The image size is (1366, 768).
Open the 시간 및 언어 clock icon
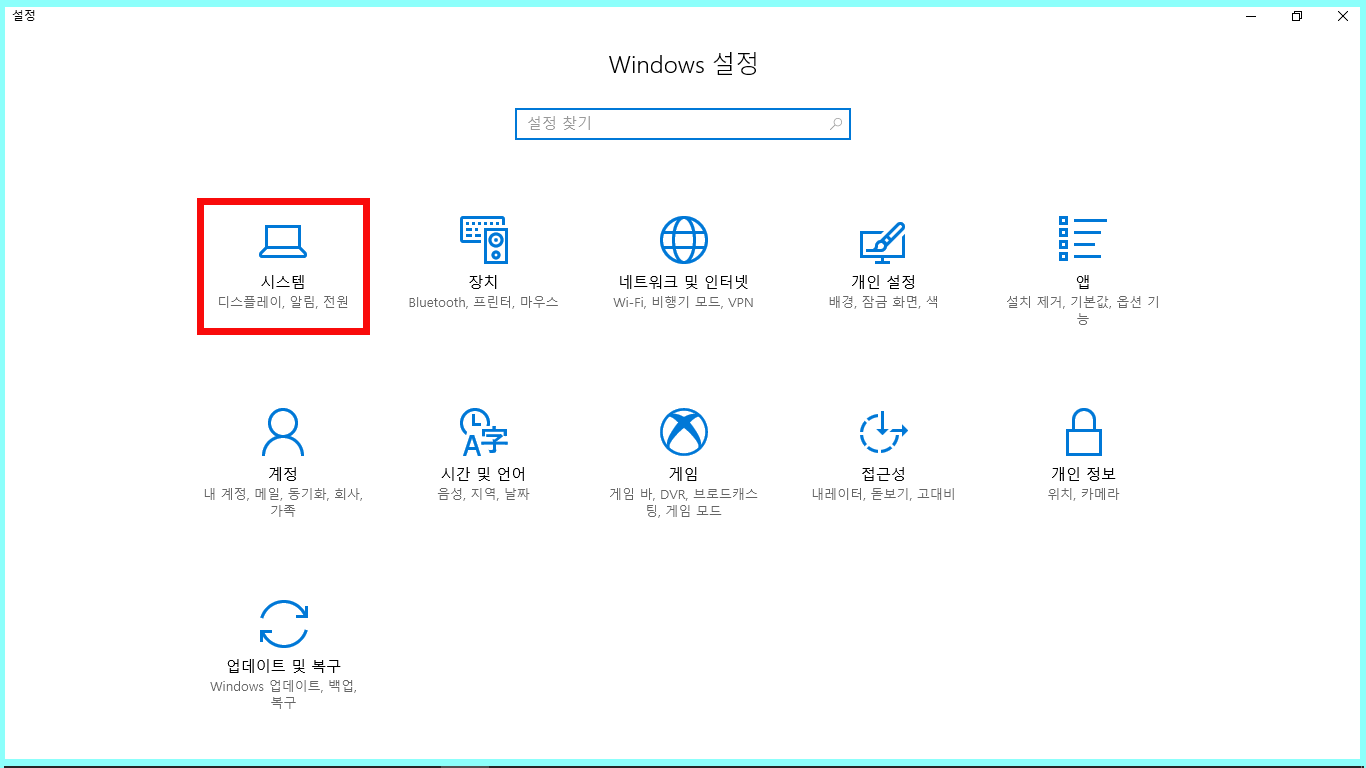point(483,432)
